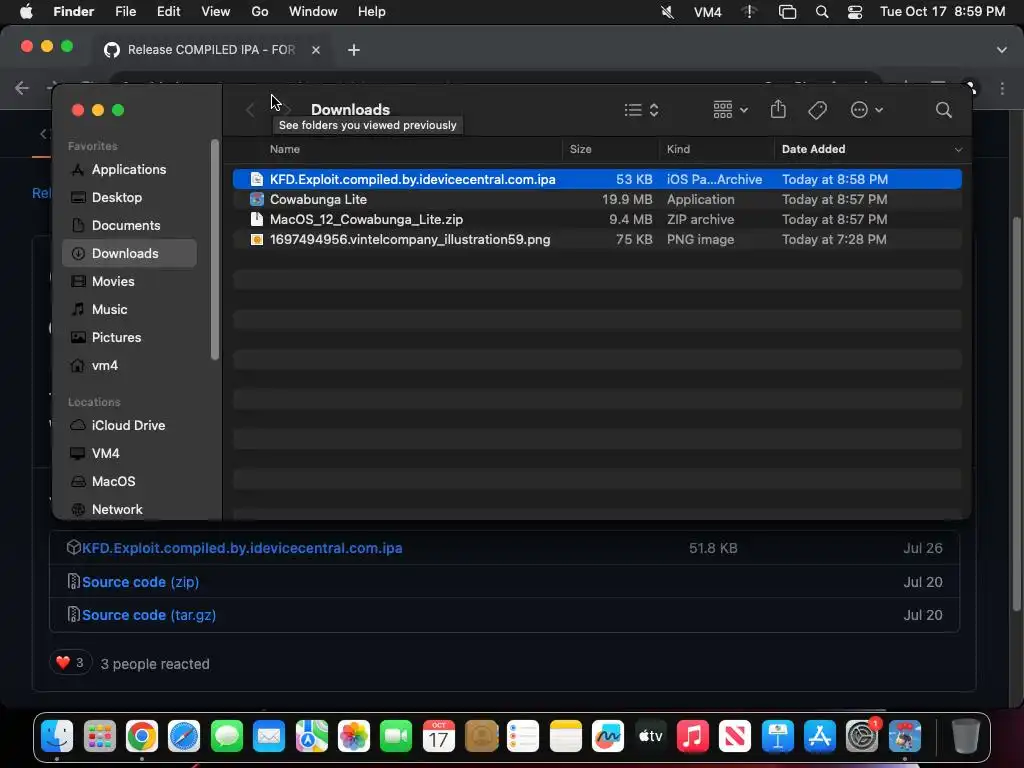This screenshot has height=768, width=1024.
Task: Click the Finder sidebar scrollbar
Action: click(x=215, y=249)
